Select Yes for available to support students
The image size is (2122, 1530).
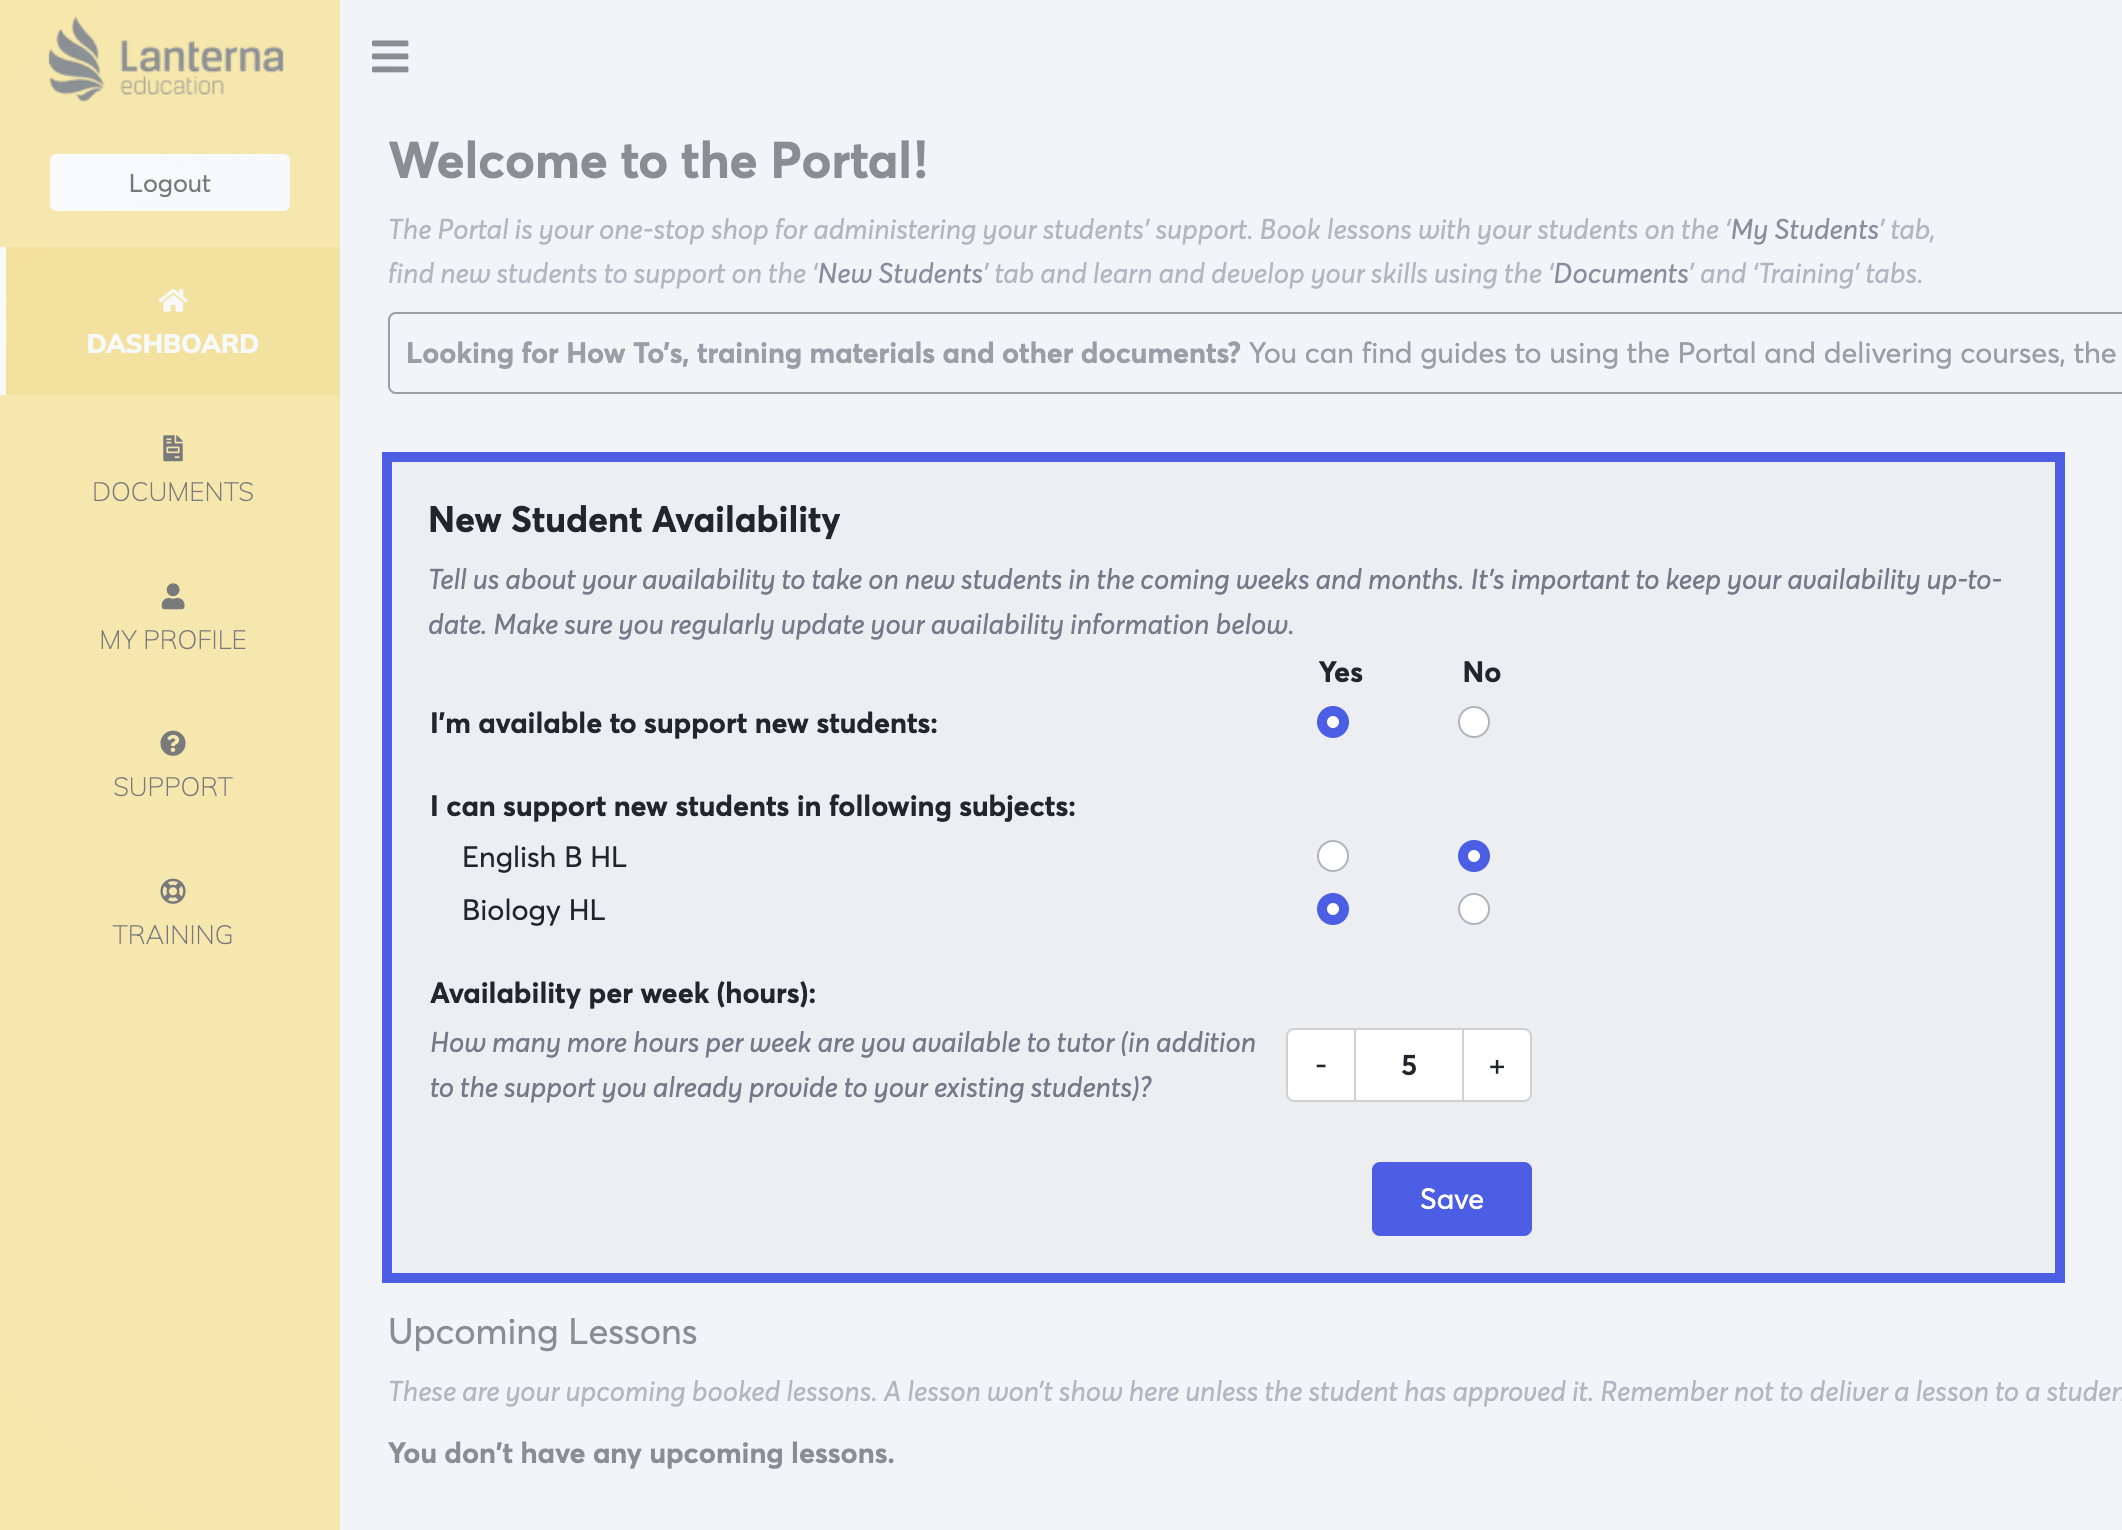pyautogui.click(x=1333, y=722)
